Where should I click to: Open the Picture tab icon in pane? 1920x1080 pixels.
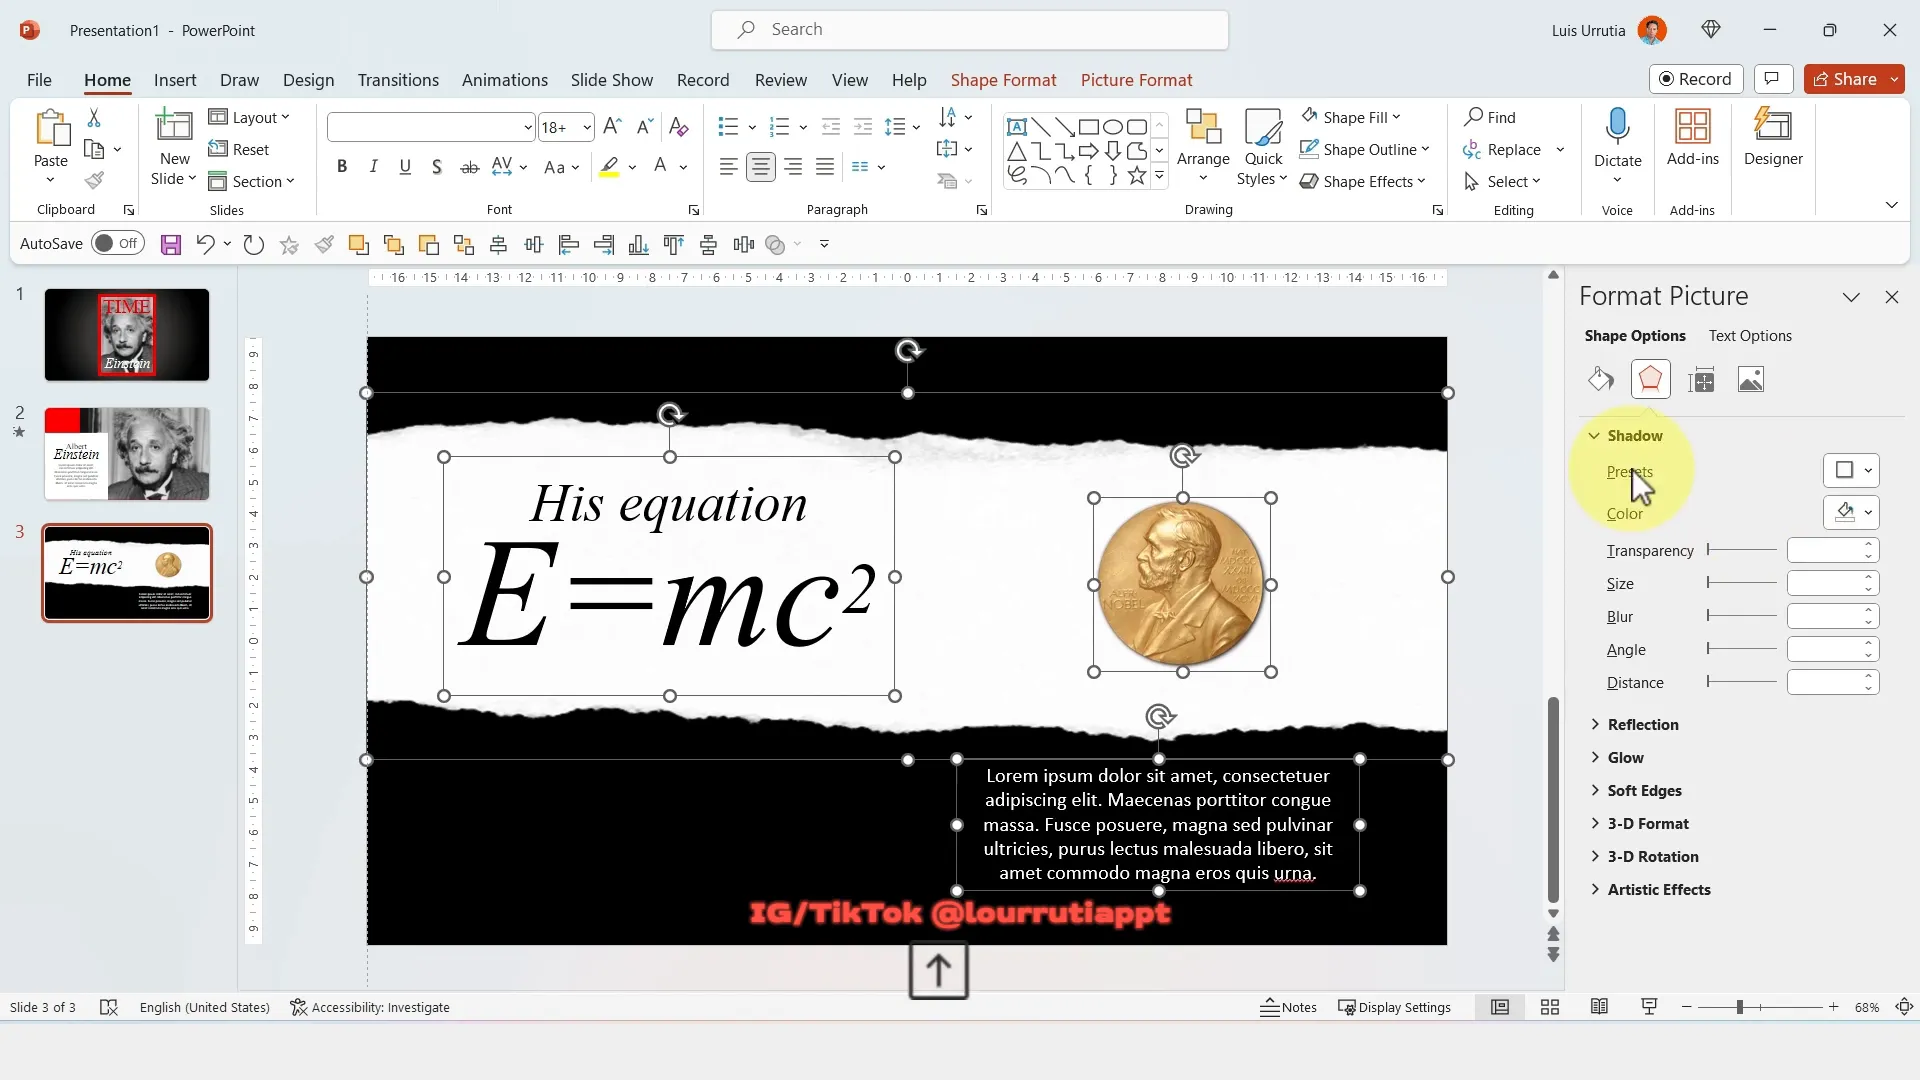click(1751, 379)
